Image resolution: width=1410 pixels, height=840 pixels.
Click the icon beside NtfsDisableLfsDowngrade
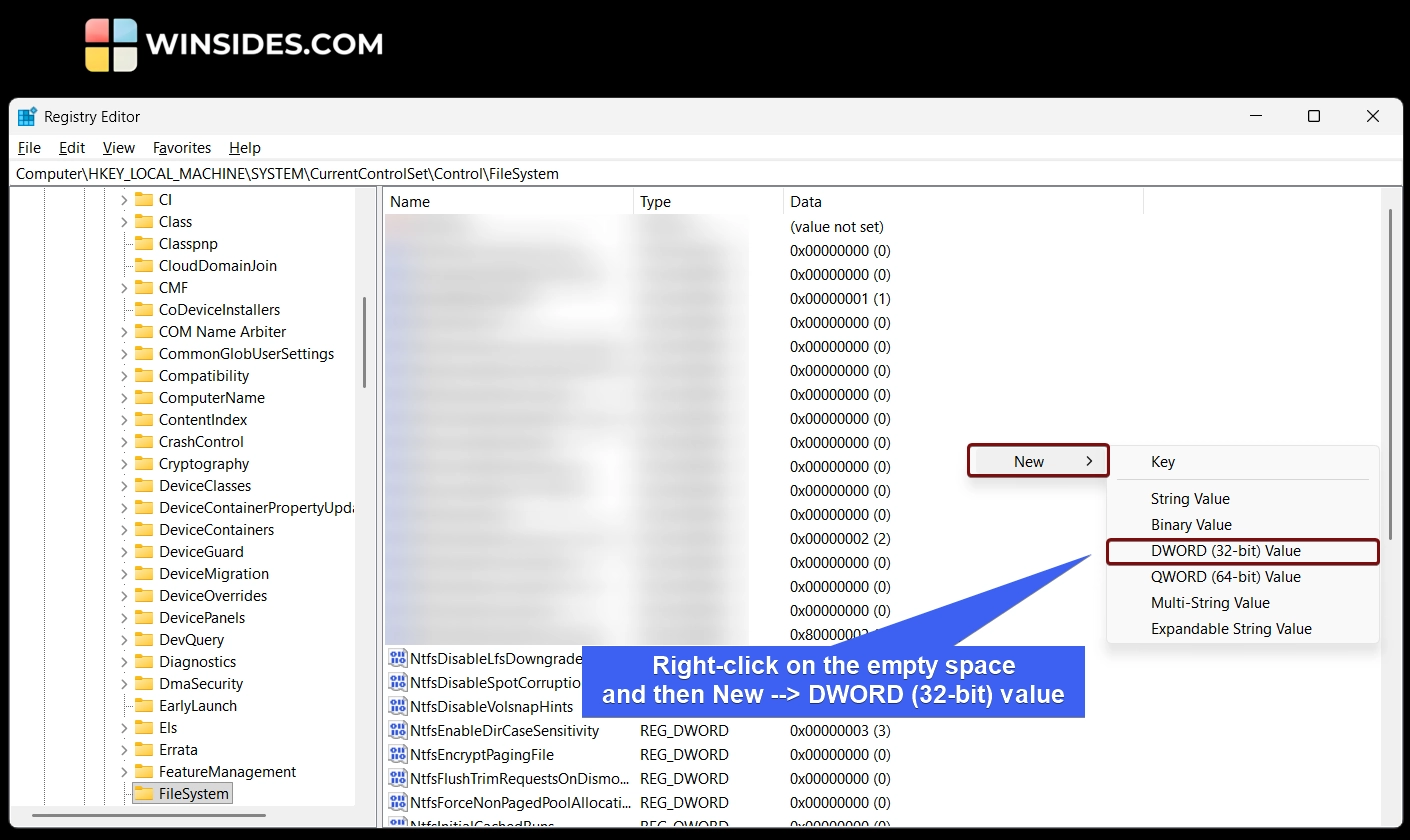[397, 659]
